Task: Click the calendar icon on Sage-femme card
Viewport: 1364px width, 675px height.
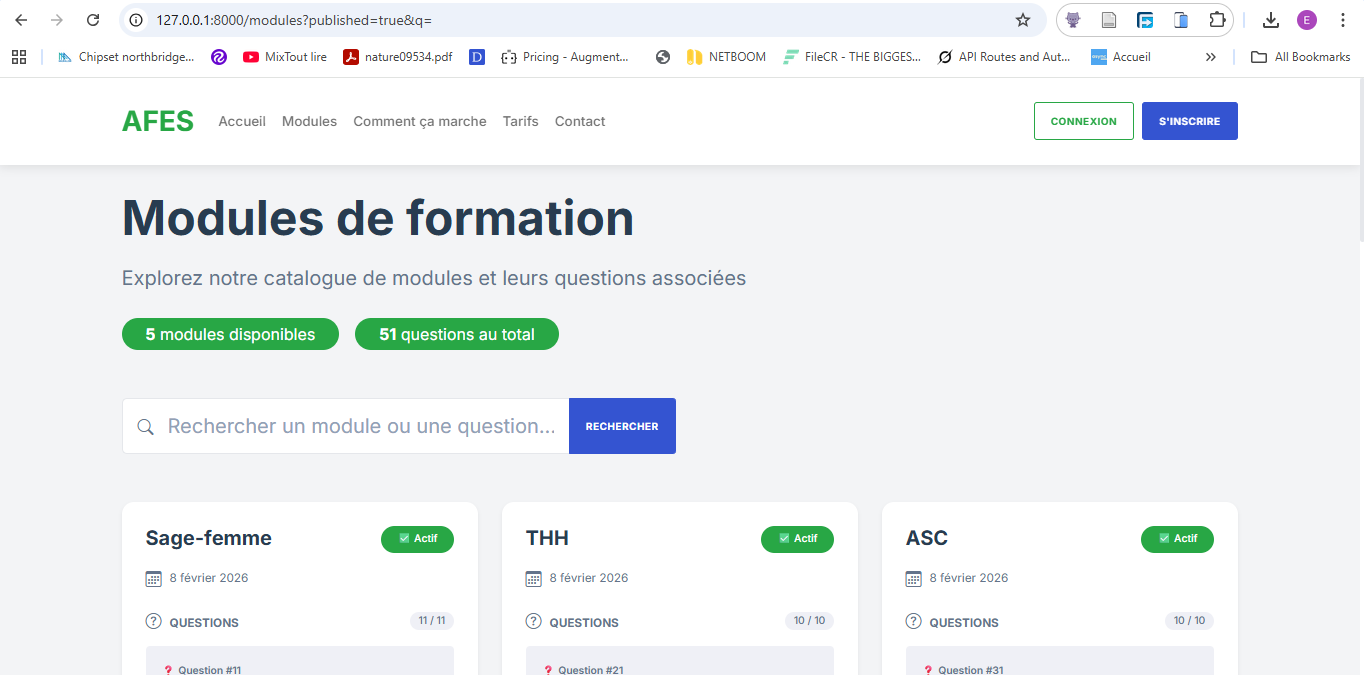Action: click(x=154, y=578)
